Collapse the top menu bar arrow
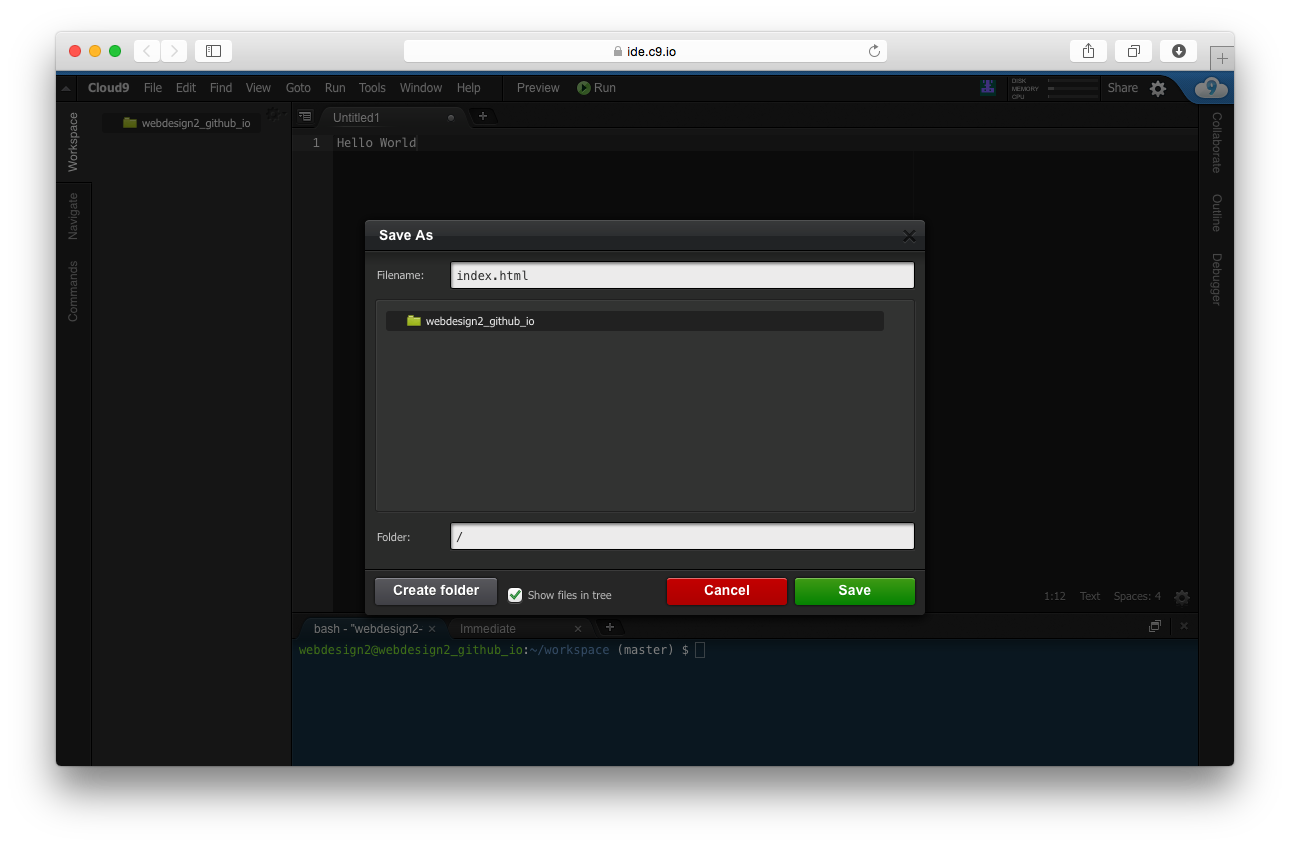The image size is (1290, 846). click(66, 88)
